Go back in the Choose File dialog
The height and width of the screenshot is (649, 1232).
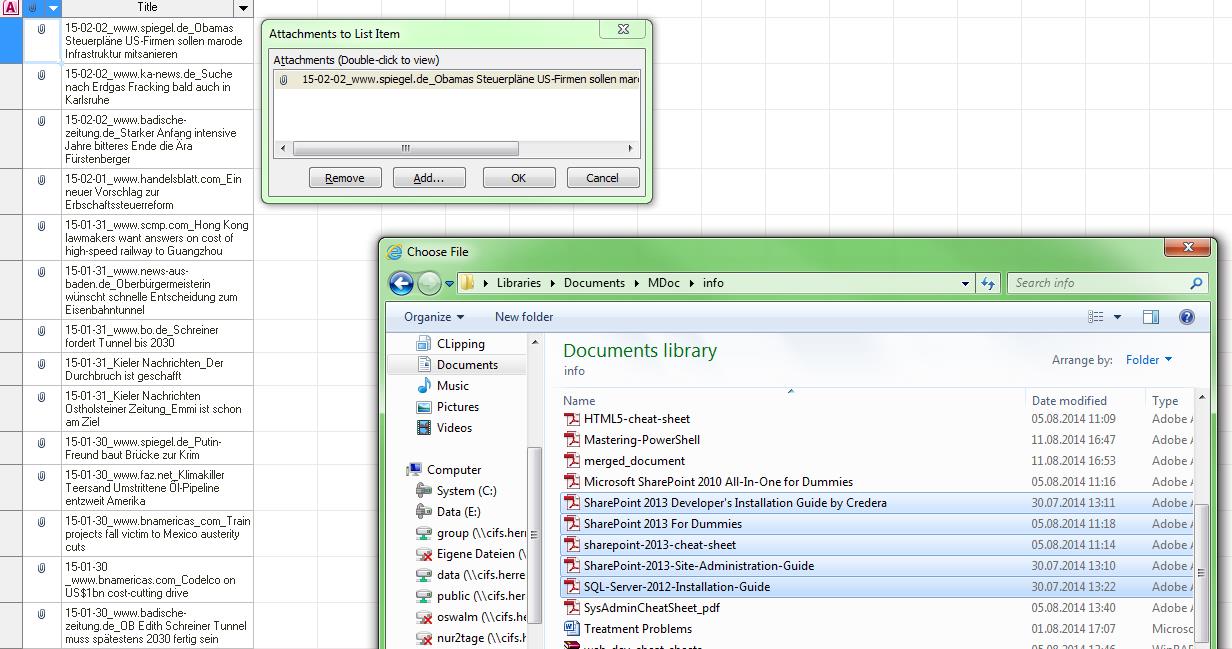[401, 283]
